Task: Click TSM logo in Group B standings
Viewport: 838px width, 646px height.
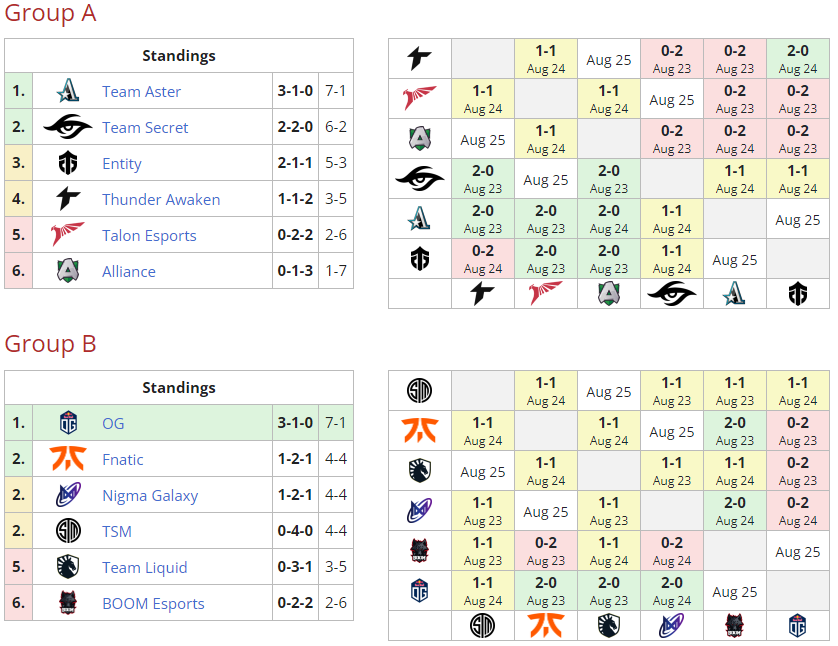Action: pyautogui.click(x=68, y=531)
